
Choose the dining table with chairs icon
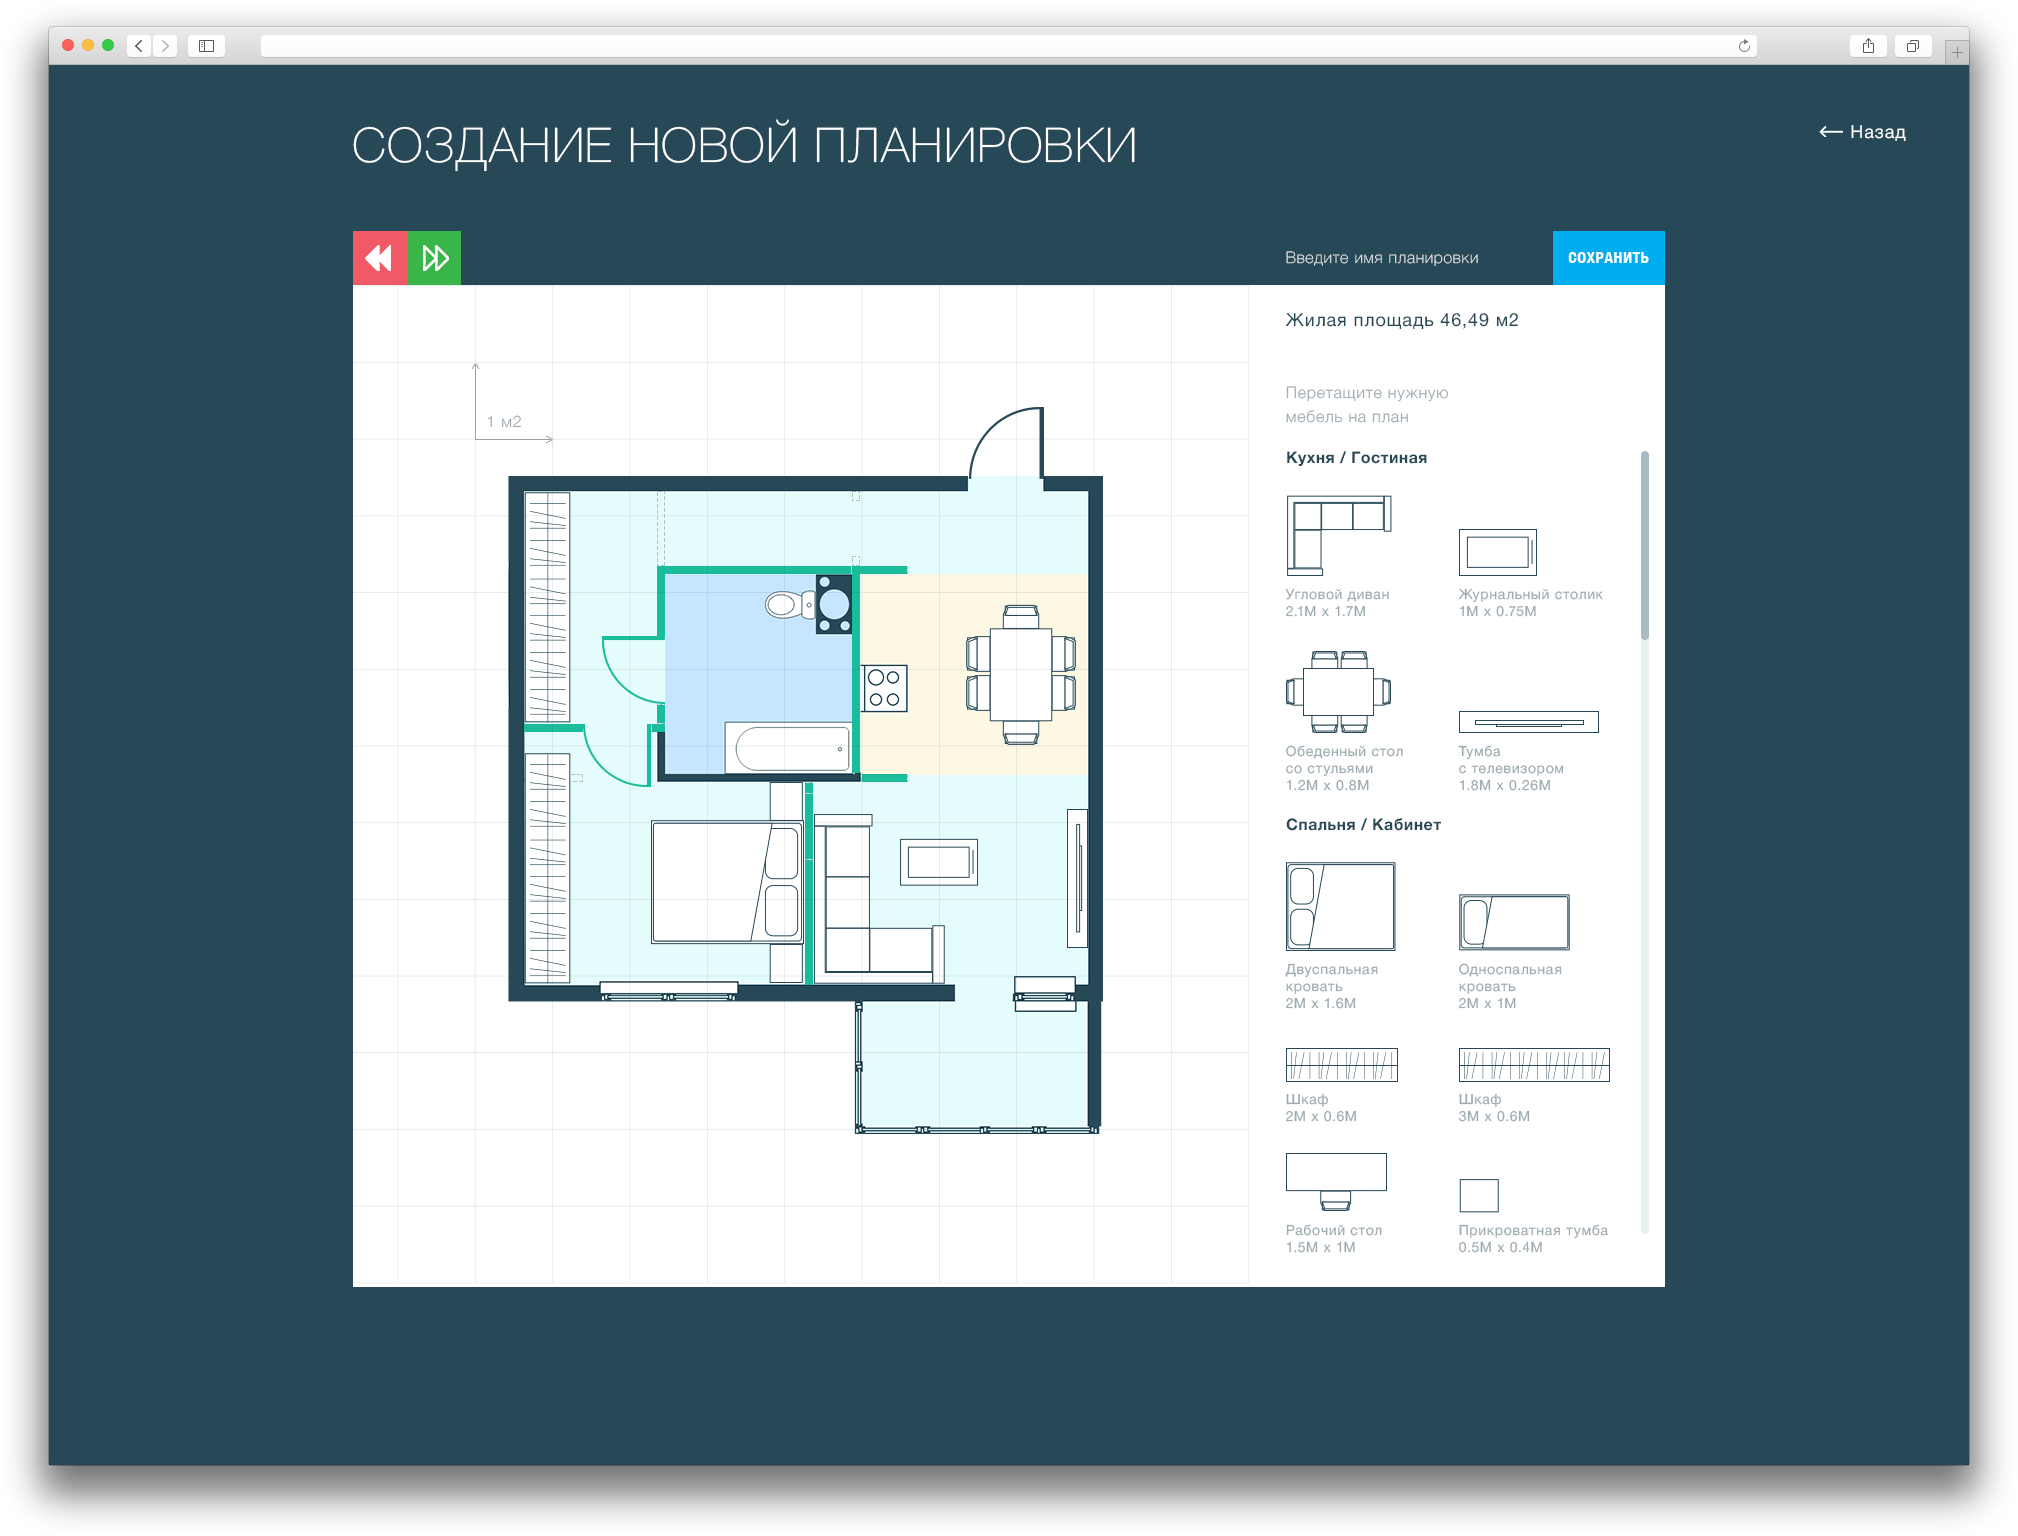pyautogui.click(x=1338, y=692)
